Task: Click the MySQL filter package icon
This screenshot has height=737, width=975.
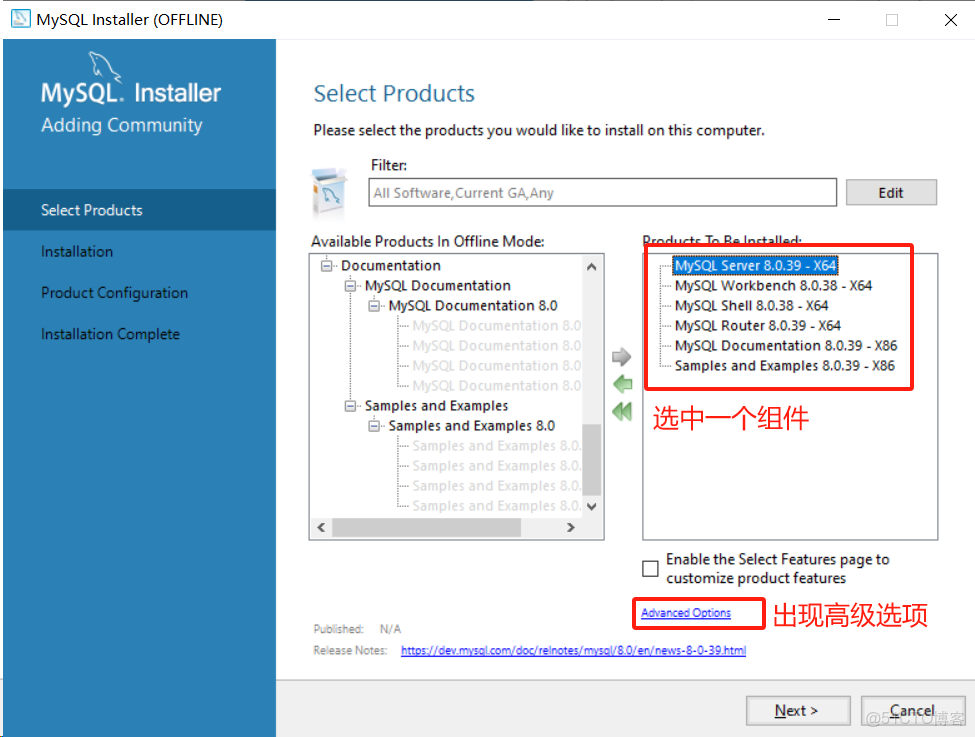Action: click(329, 193)
